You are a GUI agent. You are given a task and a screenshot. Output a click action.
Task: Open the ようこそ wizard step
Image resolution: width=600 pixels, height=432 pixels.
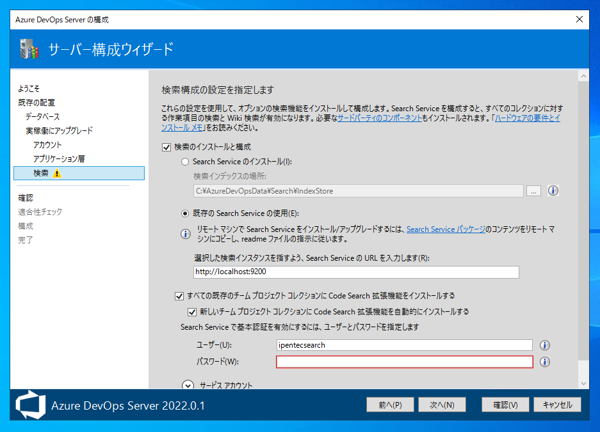click(x=29, y=88)
